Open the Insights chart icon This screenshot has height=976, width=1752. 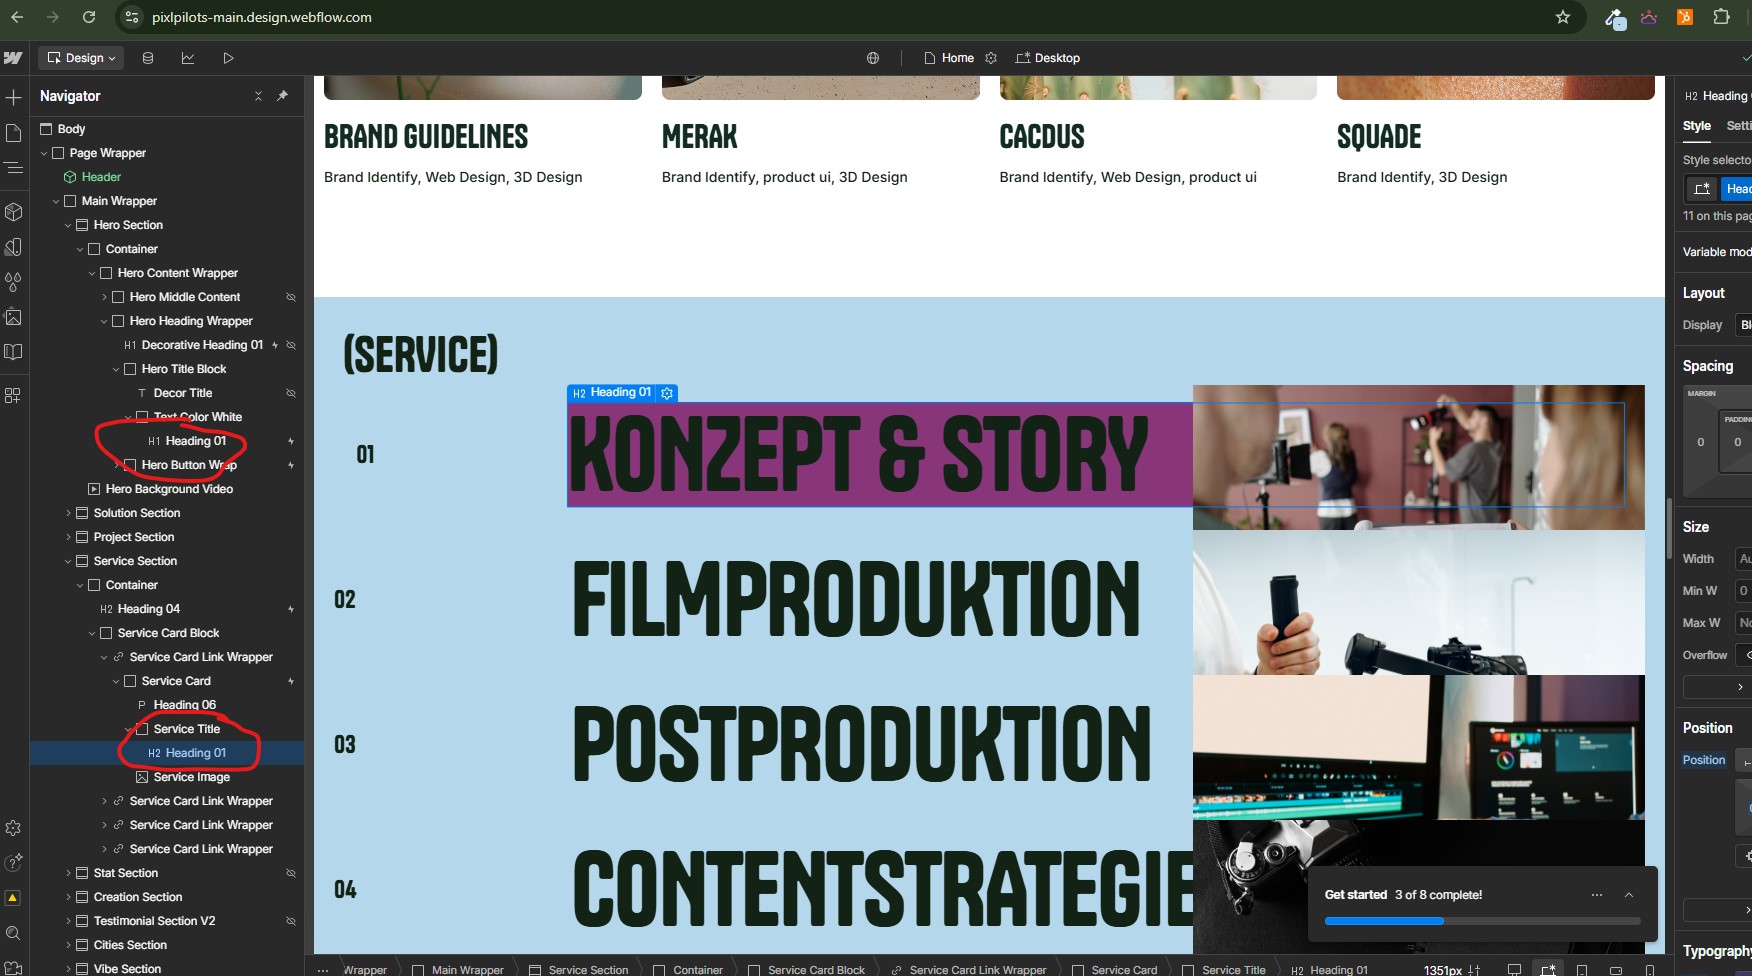188,58
